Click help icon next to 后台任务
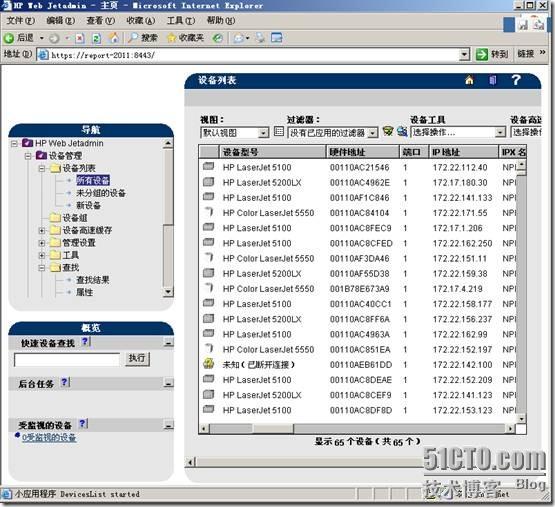Image resolution: width=555 pixels, height=507 pixels. pos(64,382)
